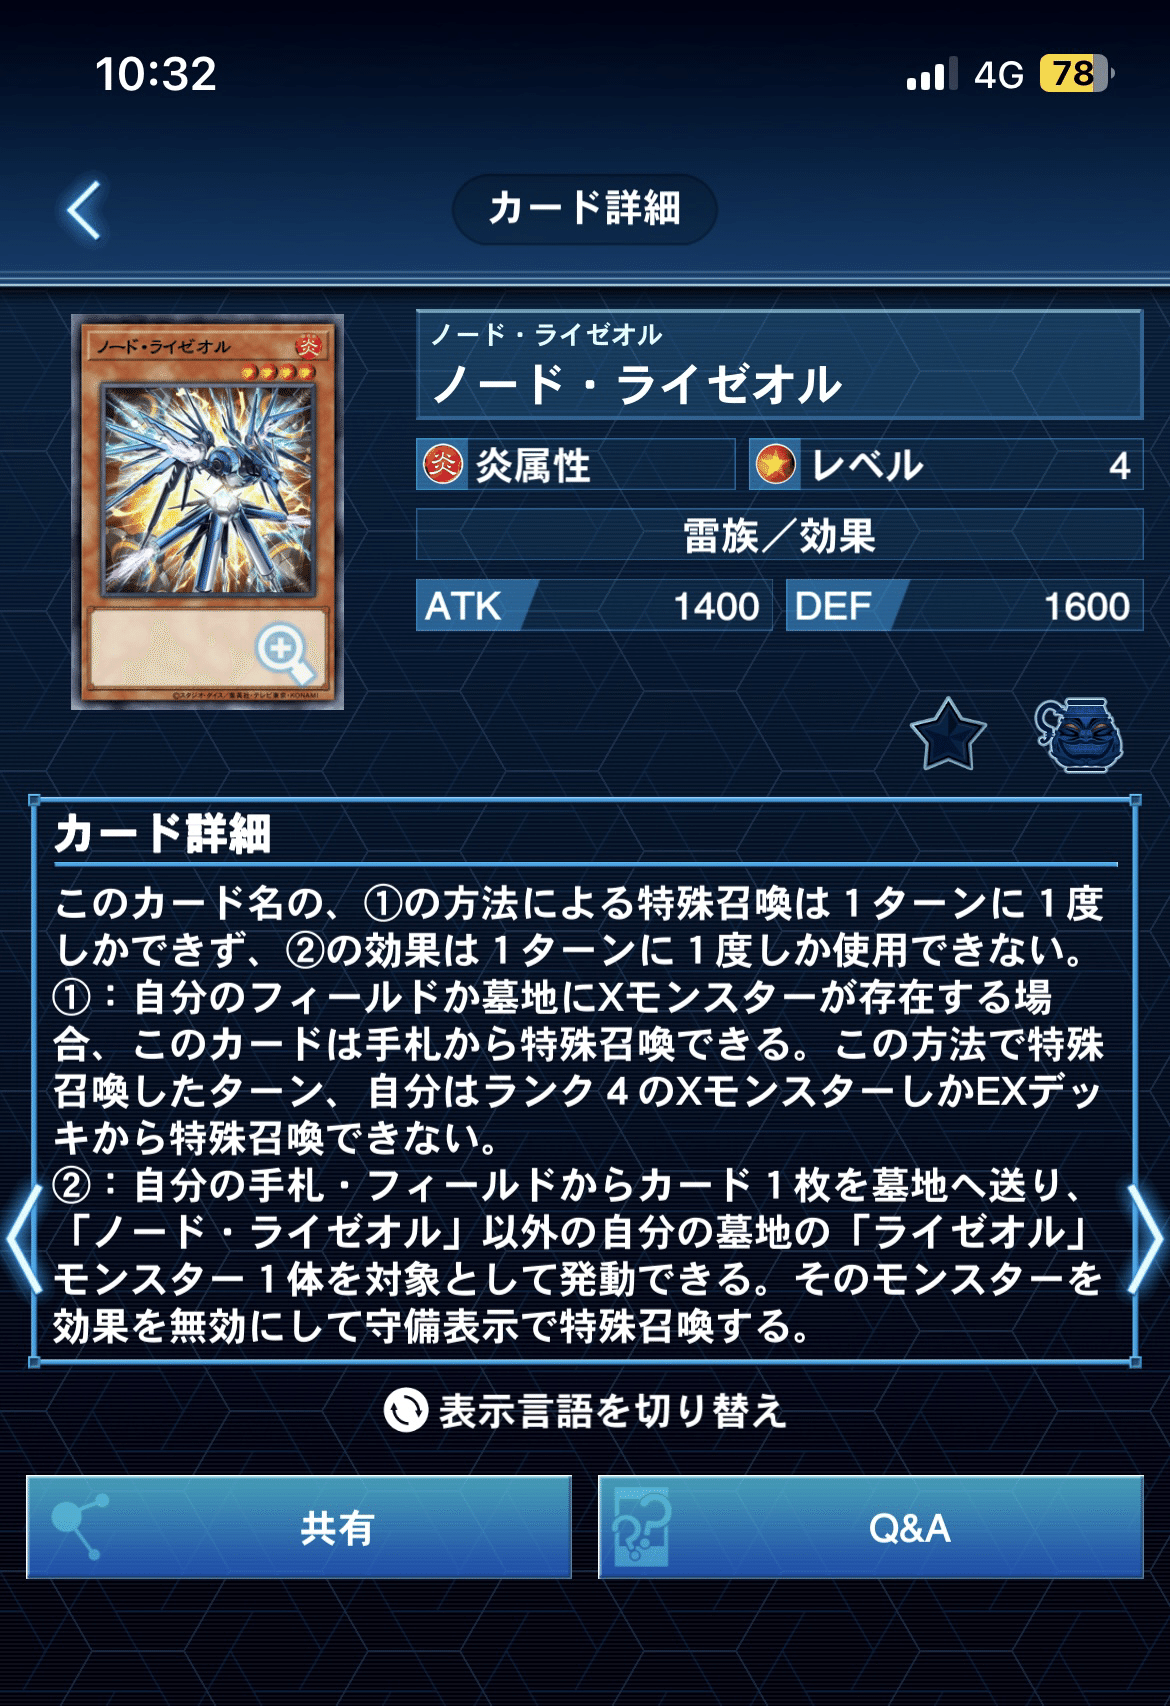Screen dimensions: 1170x1706
Task: Tap the circular swap language icon
Action: click(406, 1411)
